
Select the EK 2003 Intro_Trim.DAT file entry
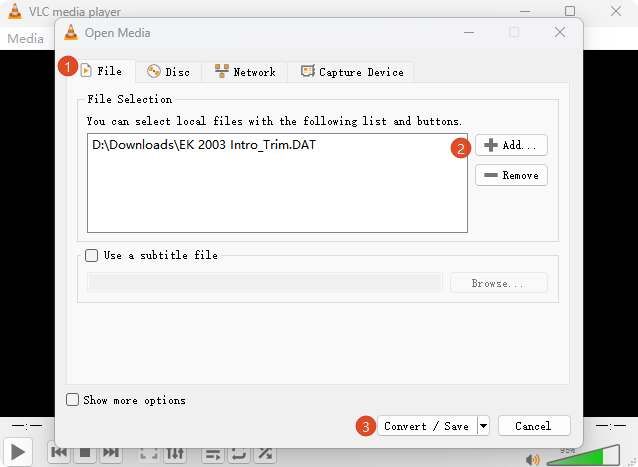204,145
